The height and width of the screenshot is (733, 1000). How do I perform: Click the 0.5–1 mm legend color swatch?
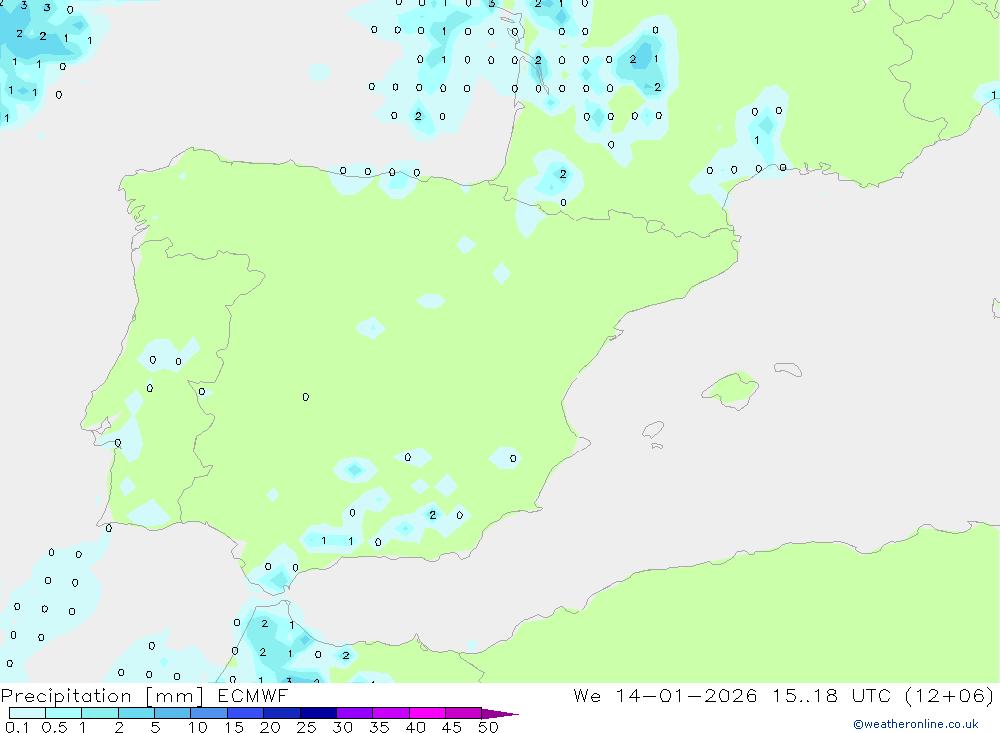tap(64, 713)
